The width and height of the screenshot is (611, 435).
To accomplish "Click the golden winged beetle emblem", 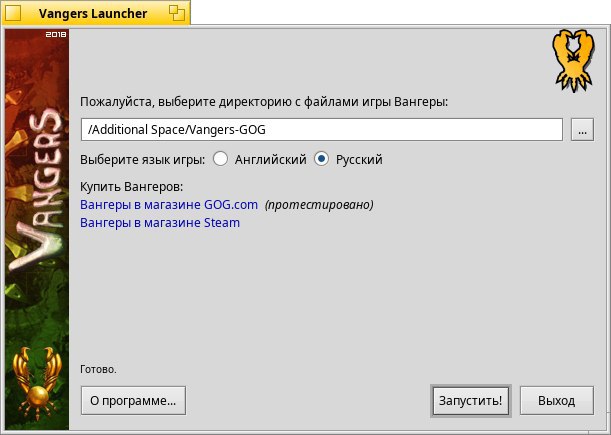I will click(37, 382).
